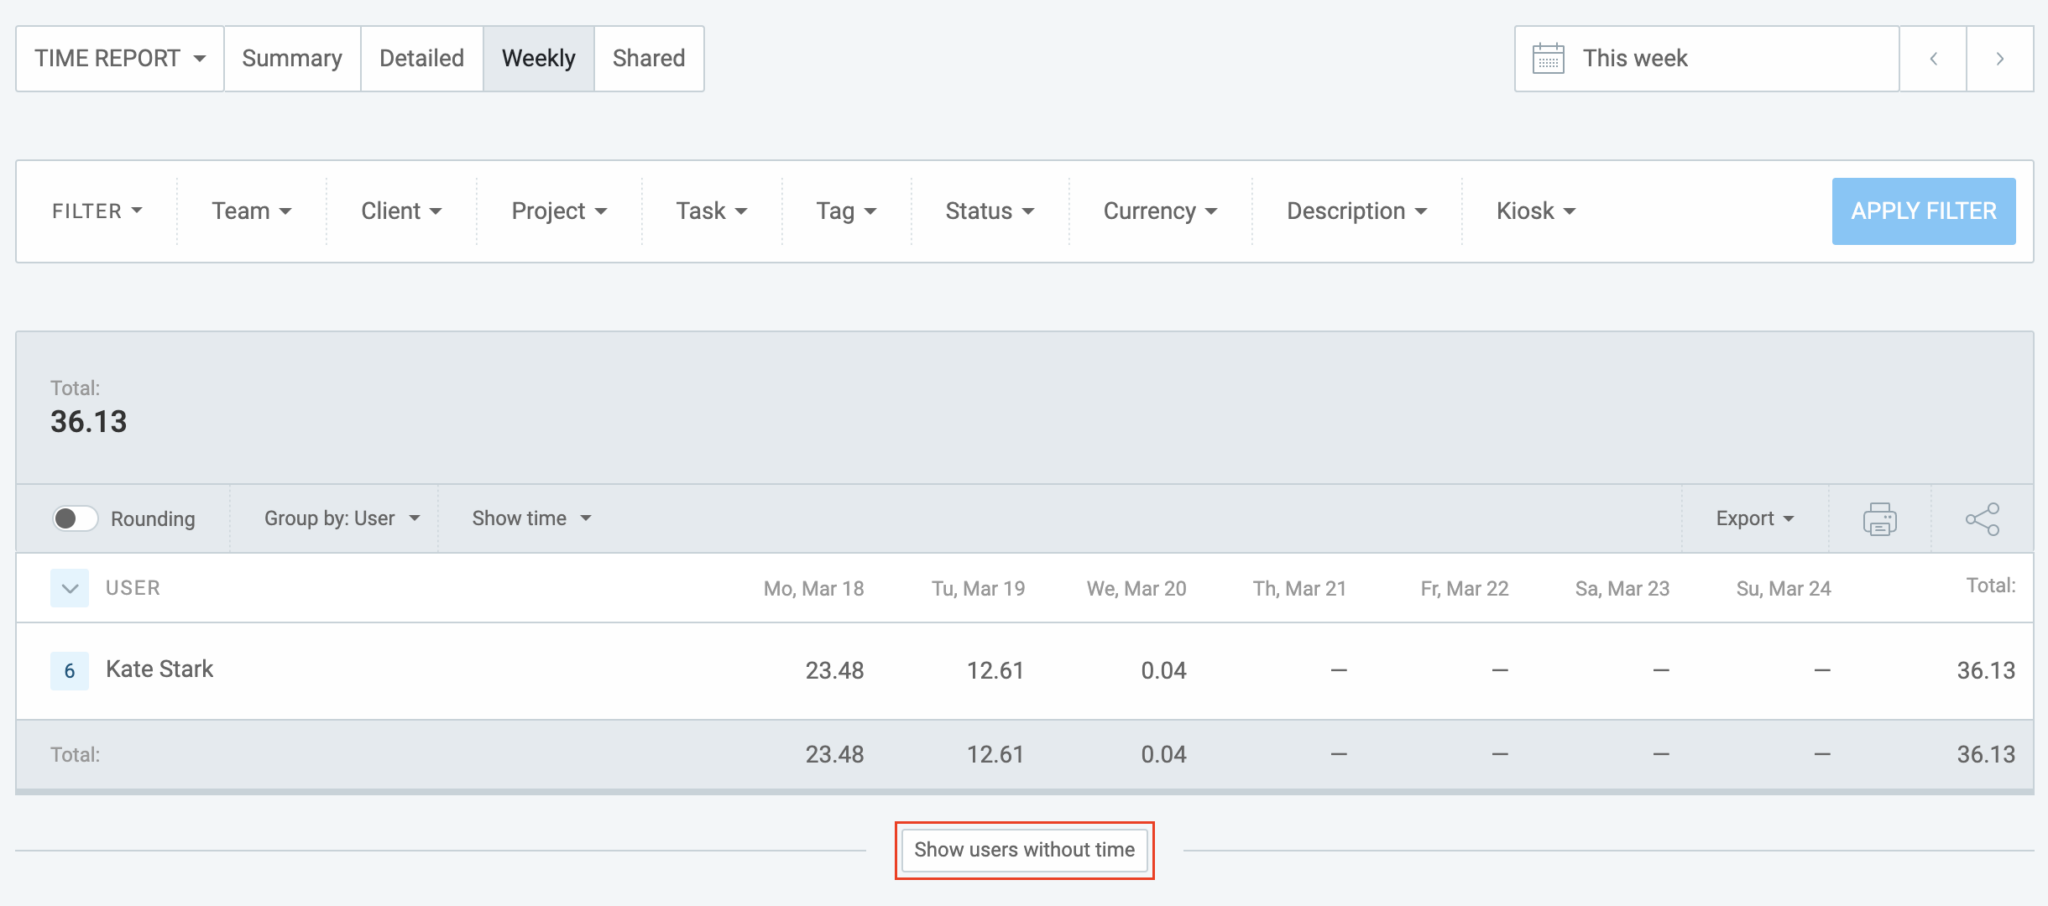Toggle the Rounding switch
The width and height of the screenshot is (2048, 906).
tap(75, 519)
